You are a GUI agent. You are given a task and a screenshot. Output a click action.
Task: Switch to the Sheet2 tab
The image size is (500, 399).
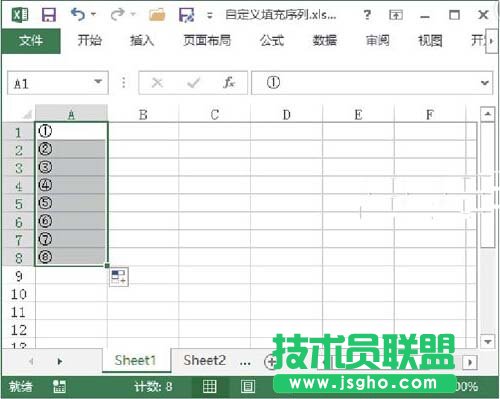204,361
